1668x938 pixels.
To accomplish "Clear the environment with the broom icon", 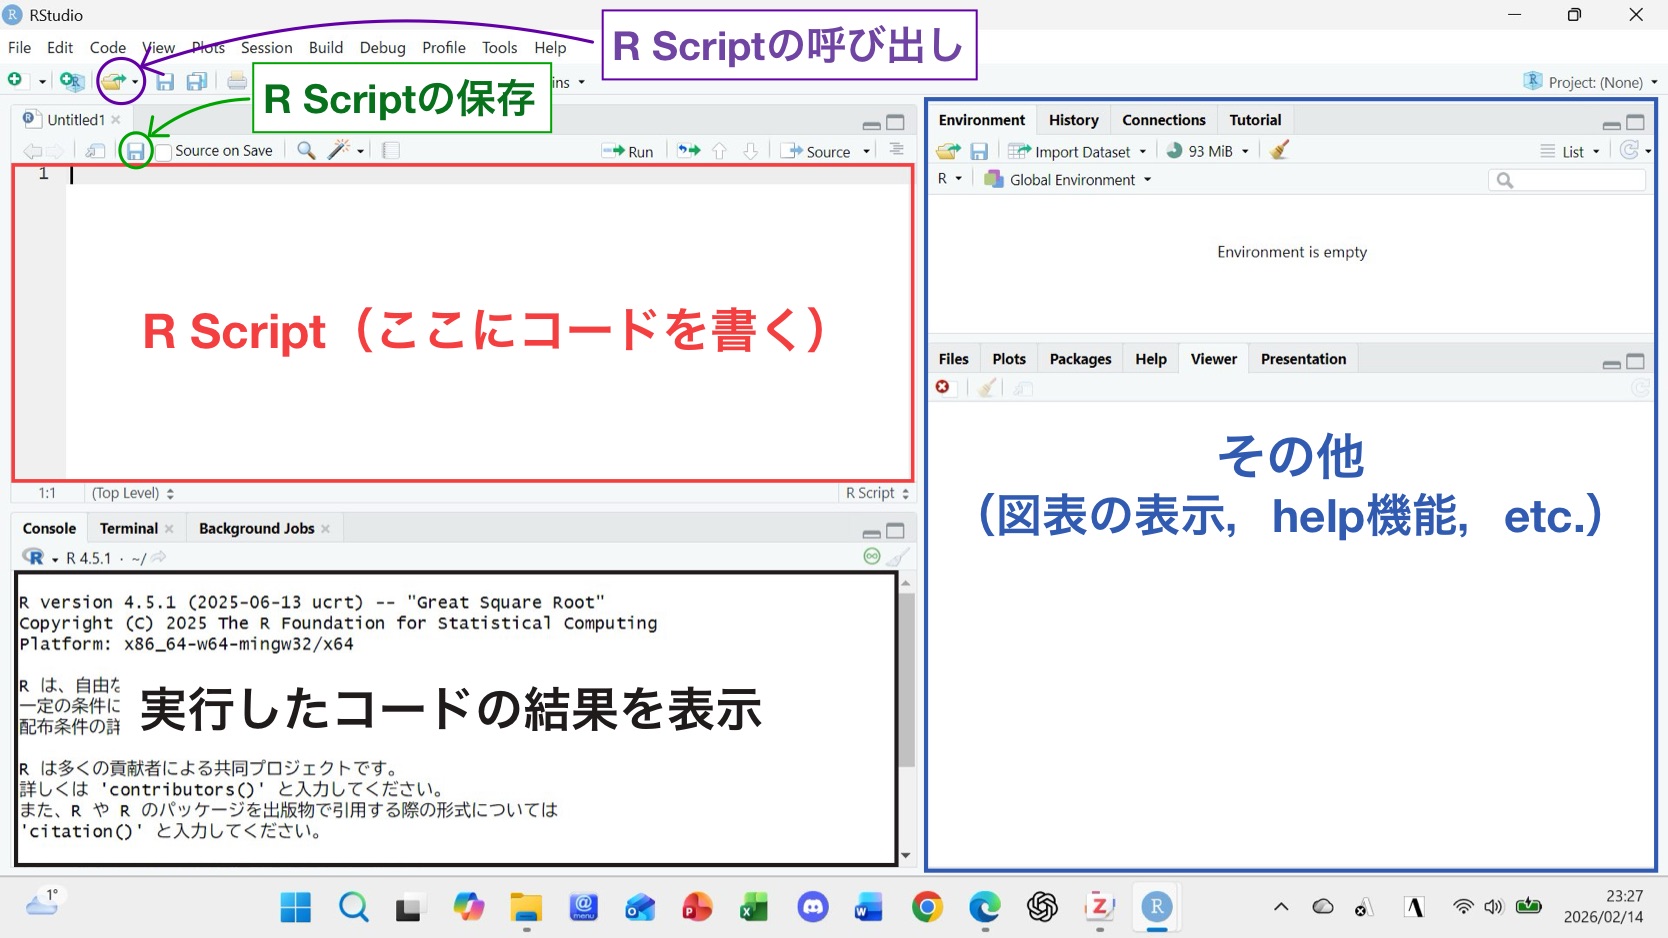I will coord(1279,151).
